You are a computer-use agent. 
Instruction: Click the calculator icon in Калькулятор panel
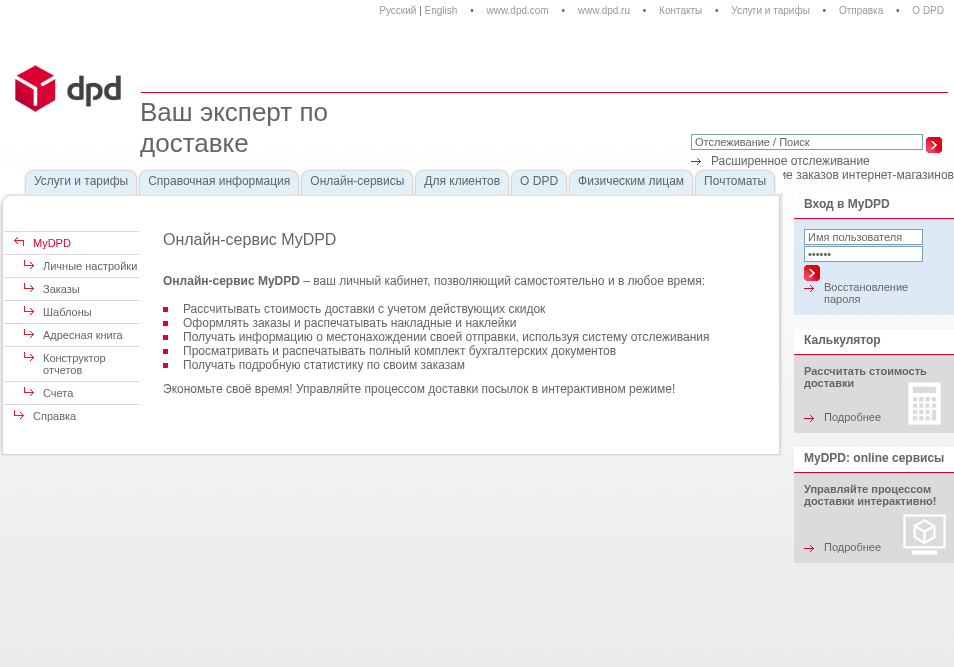(x=924, y=403)
